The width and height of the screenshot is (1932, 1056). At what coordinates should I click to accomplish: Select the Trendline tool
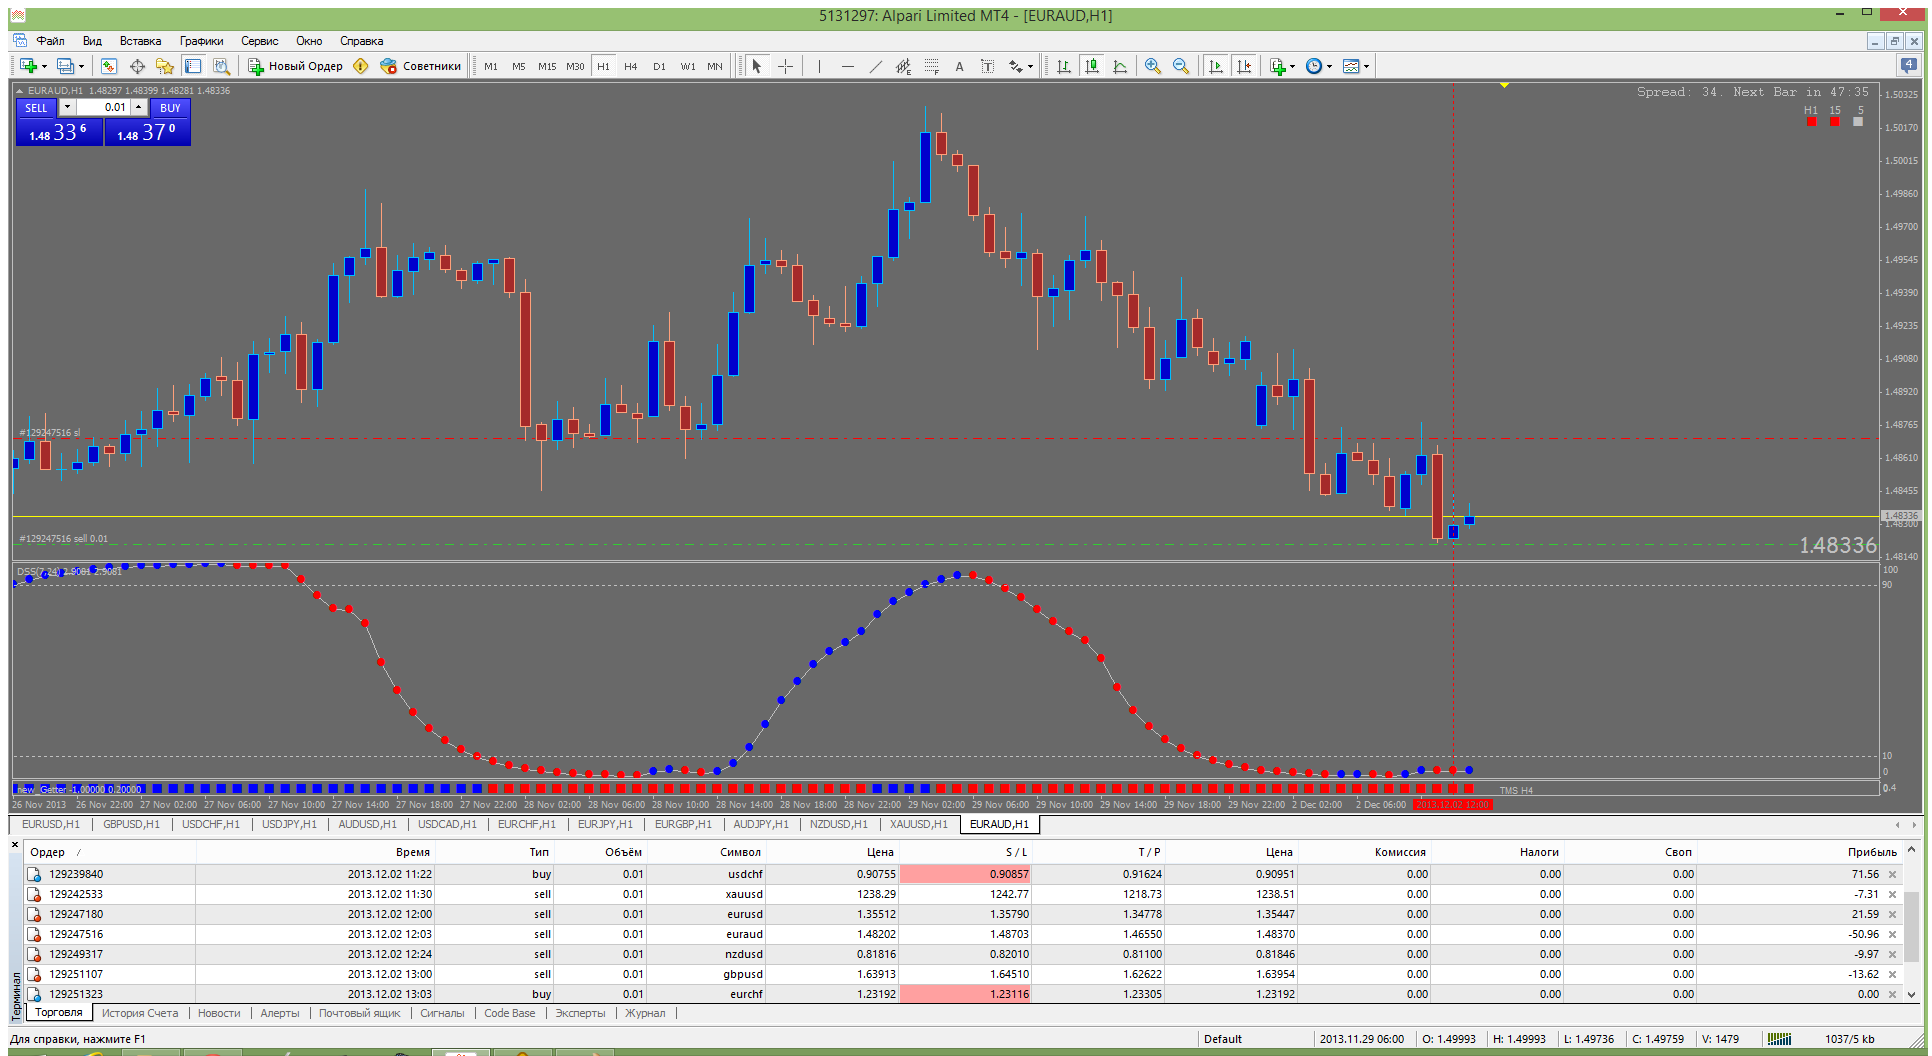coord(876,66)
